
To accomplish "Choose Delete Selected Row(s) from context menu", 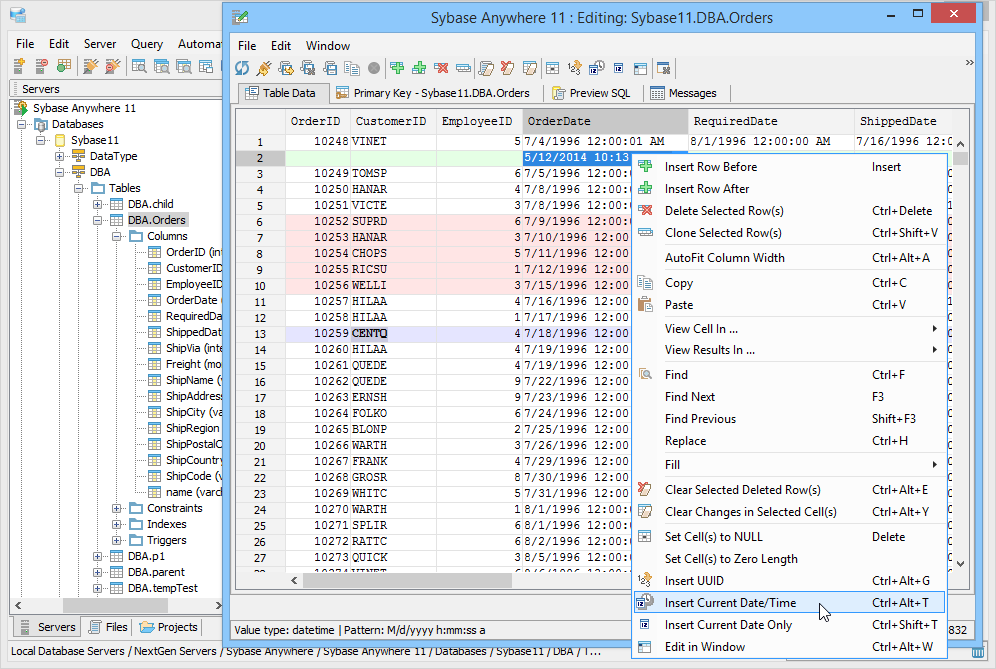I will coord(789,210).
